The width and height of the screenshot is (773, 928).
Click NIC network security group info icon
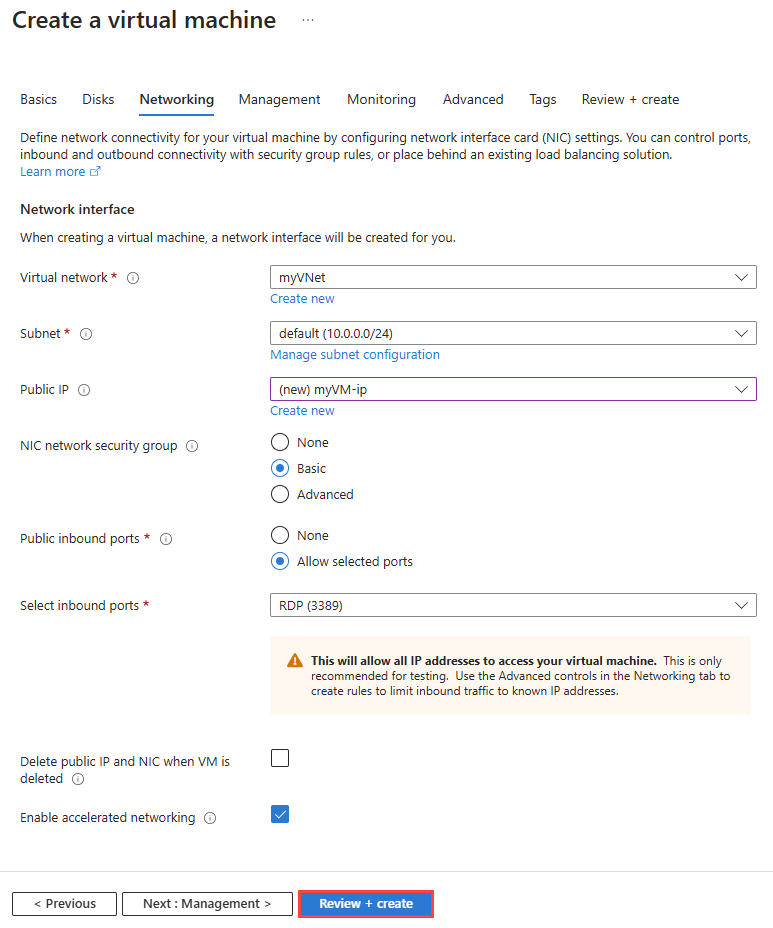[x=192, y=446]
